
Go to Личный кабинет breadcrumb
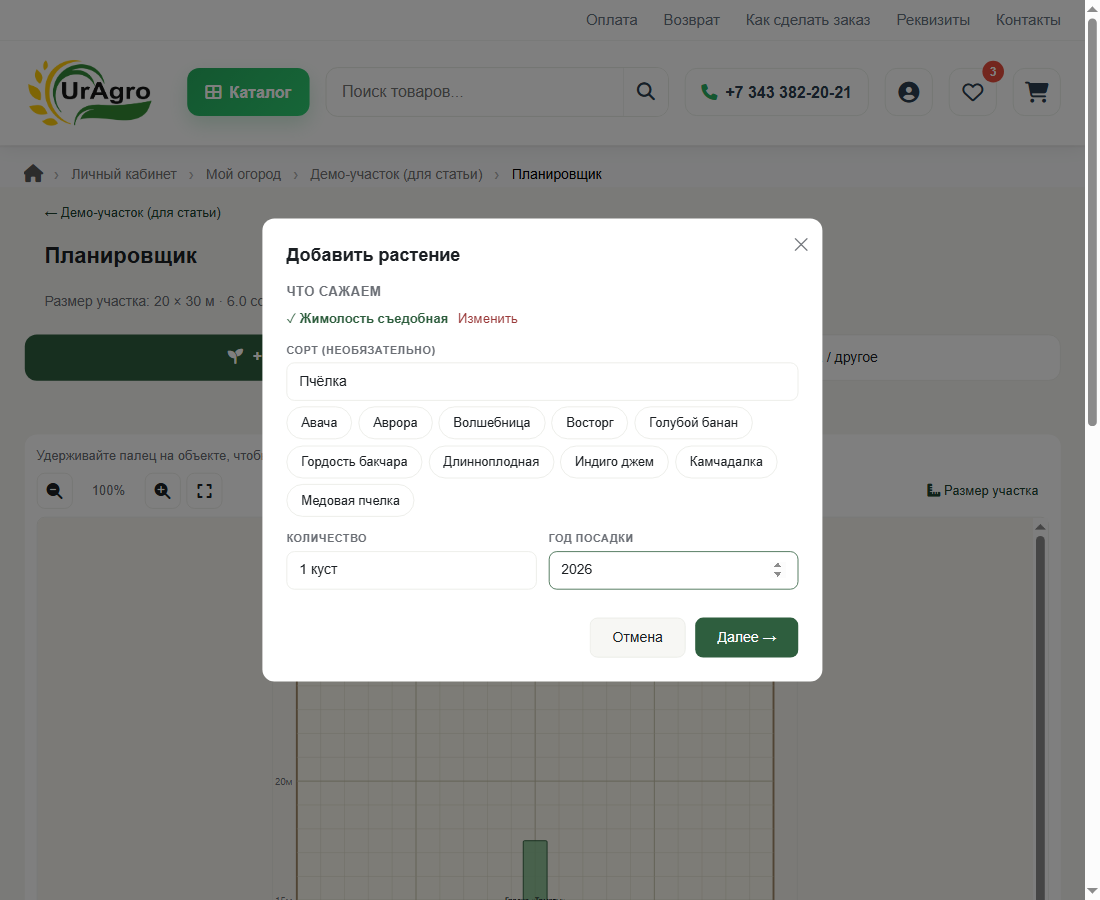[x=123, y=174]
